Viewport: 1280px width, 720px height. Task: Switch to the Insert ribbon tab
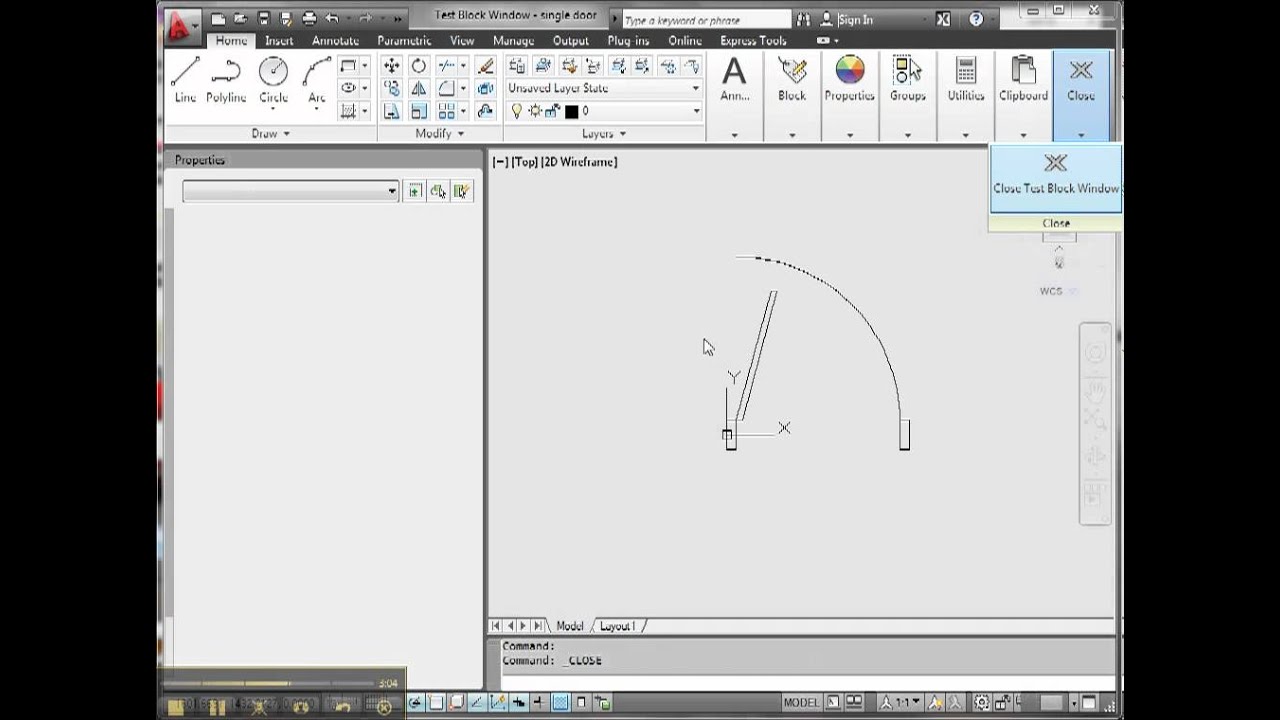pos(279,40)
